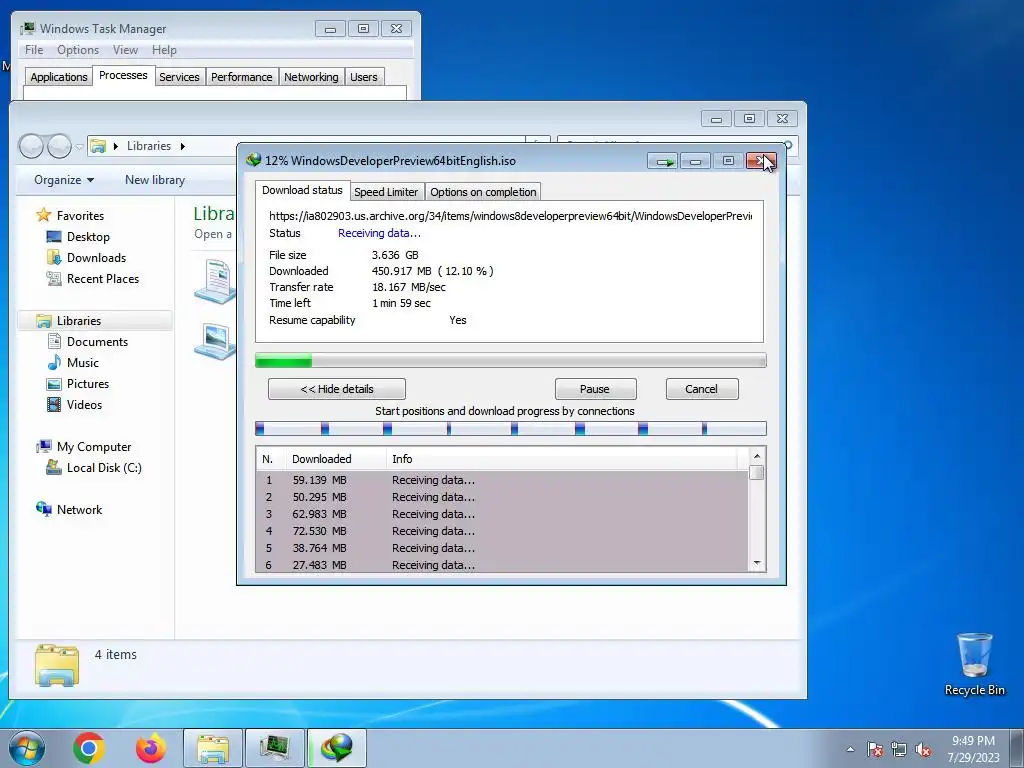The width and height of the screenshot is (1024, 768).
Task: Select connection row with 72.530 MB
Action: click(x=502, y=531)
